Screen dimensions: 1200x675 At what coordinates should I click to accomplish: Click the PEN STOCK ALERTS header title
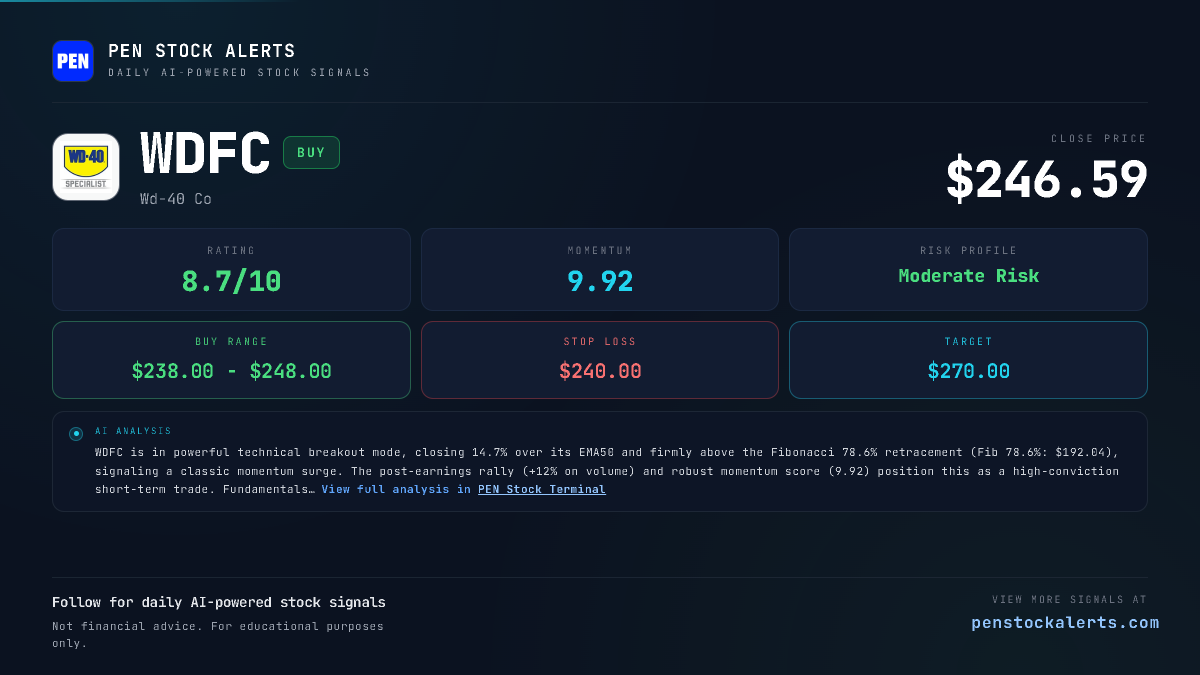point(202,51)
